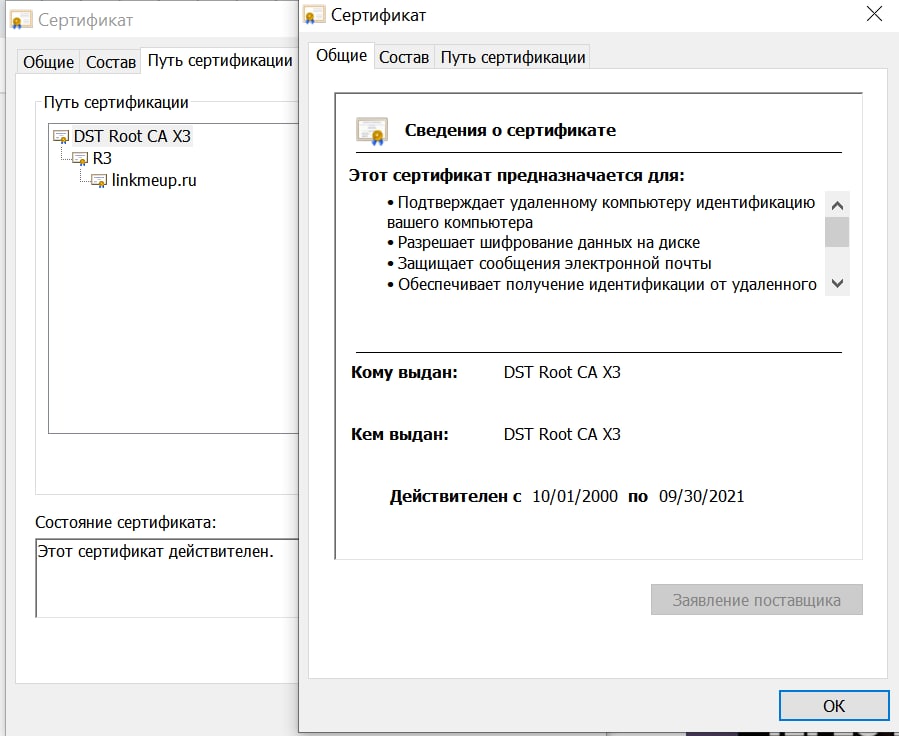The width and height of the screenshot is (899, 736).
Task: Select DST Root CA X3 tree node
Action: pyautogui.click(x=132, y=136)
